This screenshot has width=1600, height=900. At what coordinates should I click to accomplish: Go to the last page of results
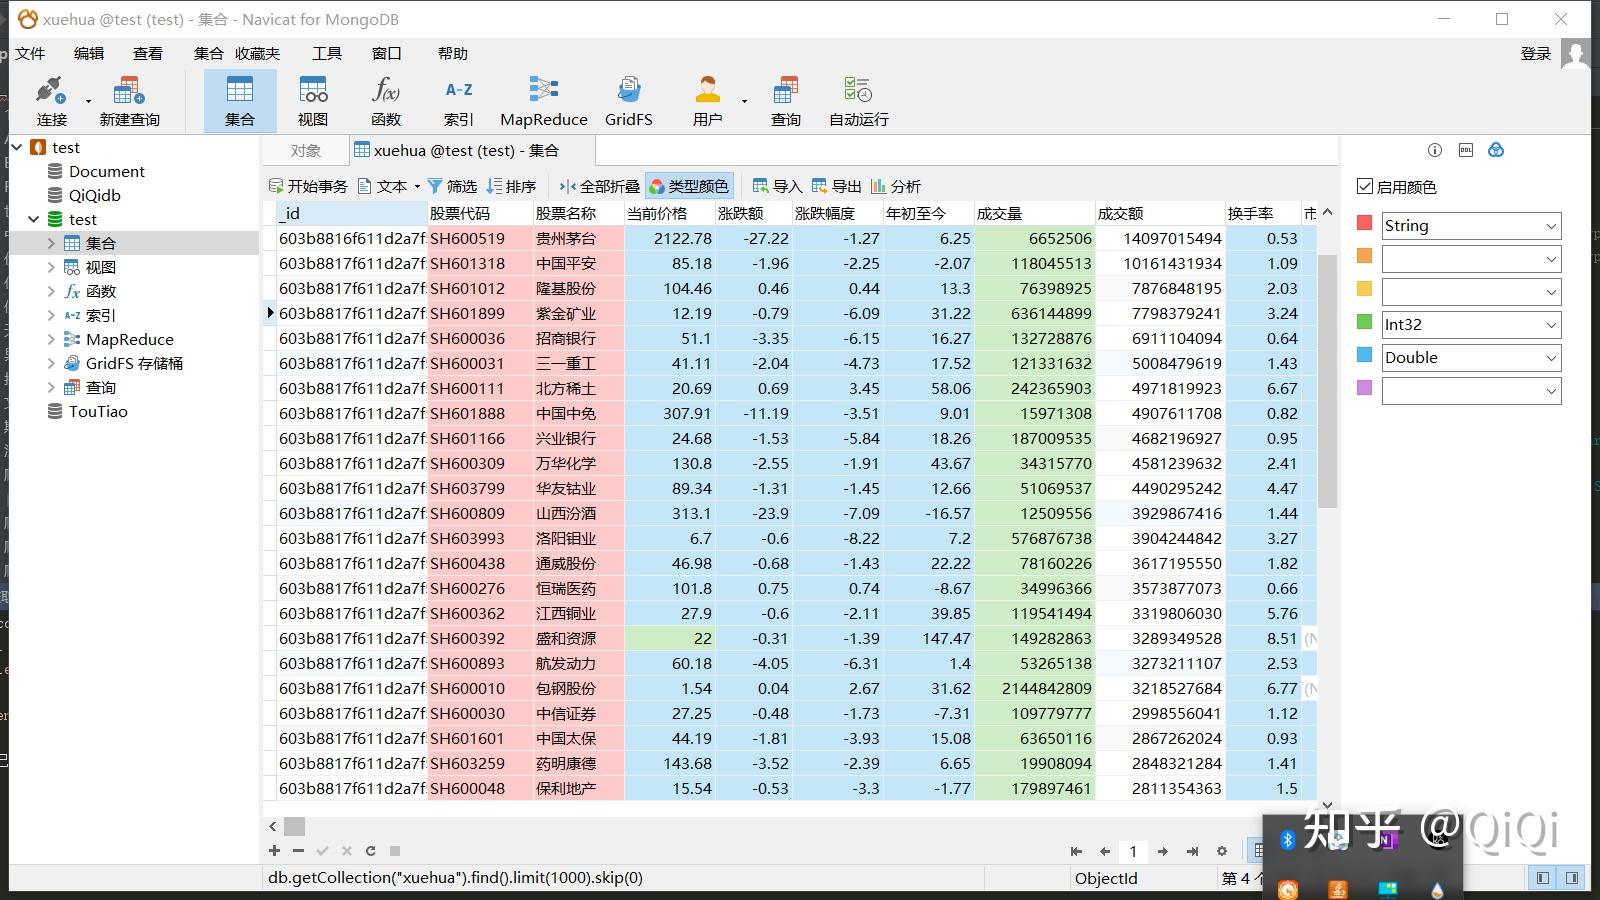coord(1192,851)
